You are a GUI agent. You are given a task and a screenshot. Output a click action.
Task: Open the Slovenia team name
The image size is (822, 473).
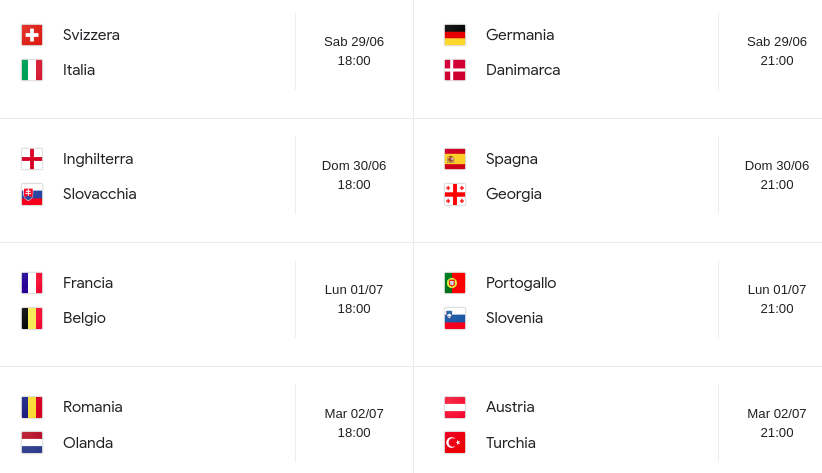point(514,318)
